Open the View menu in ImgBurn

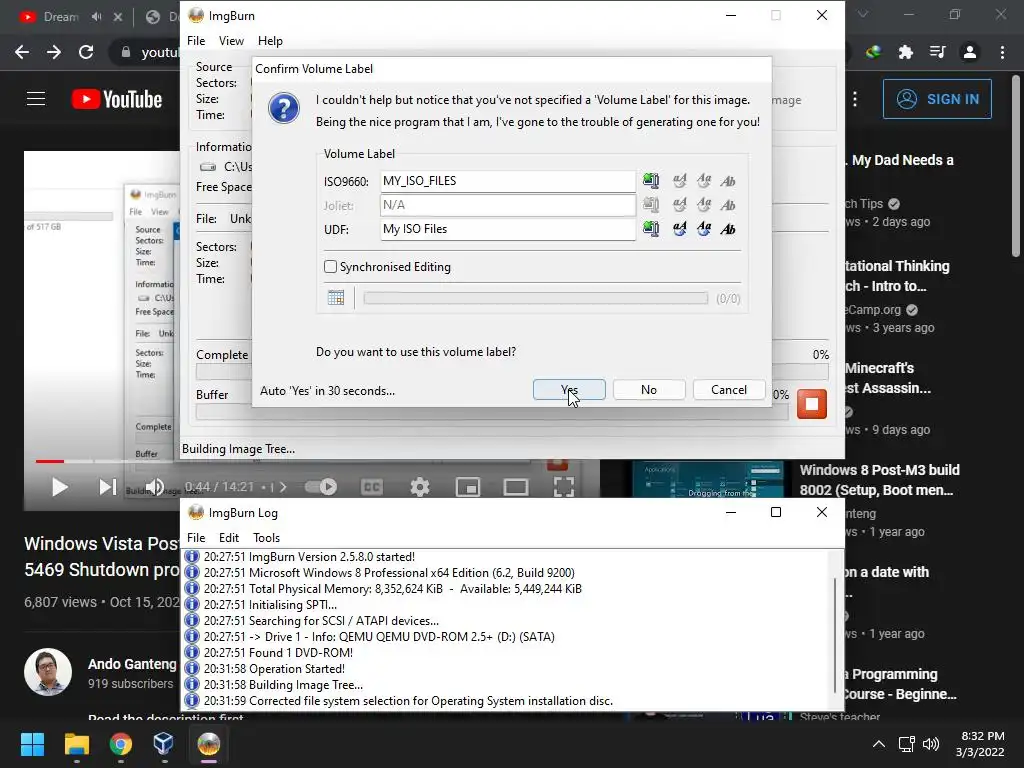(231, 40)
